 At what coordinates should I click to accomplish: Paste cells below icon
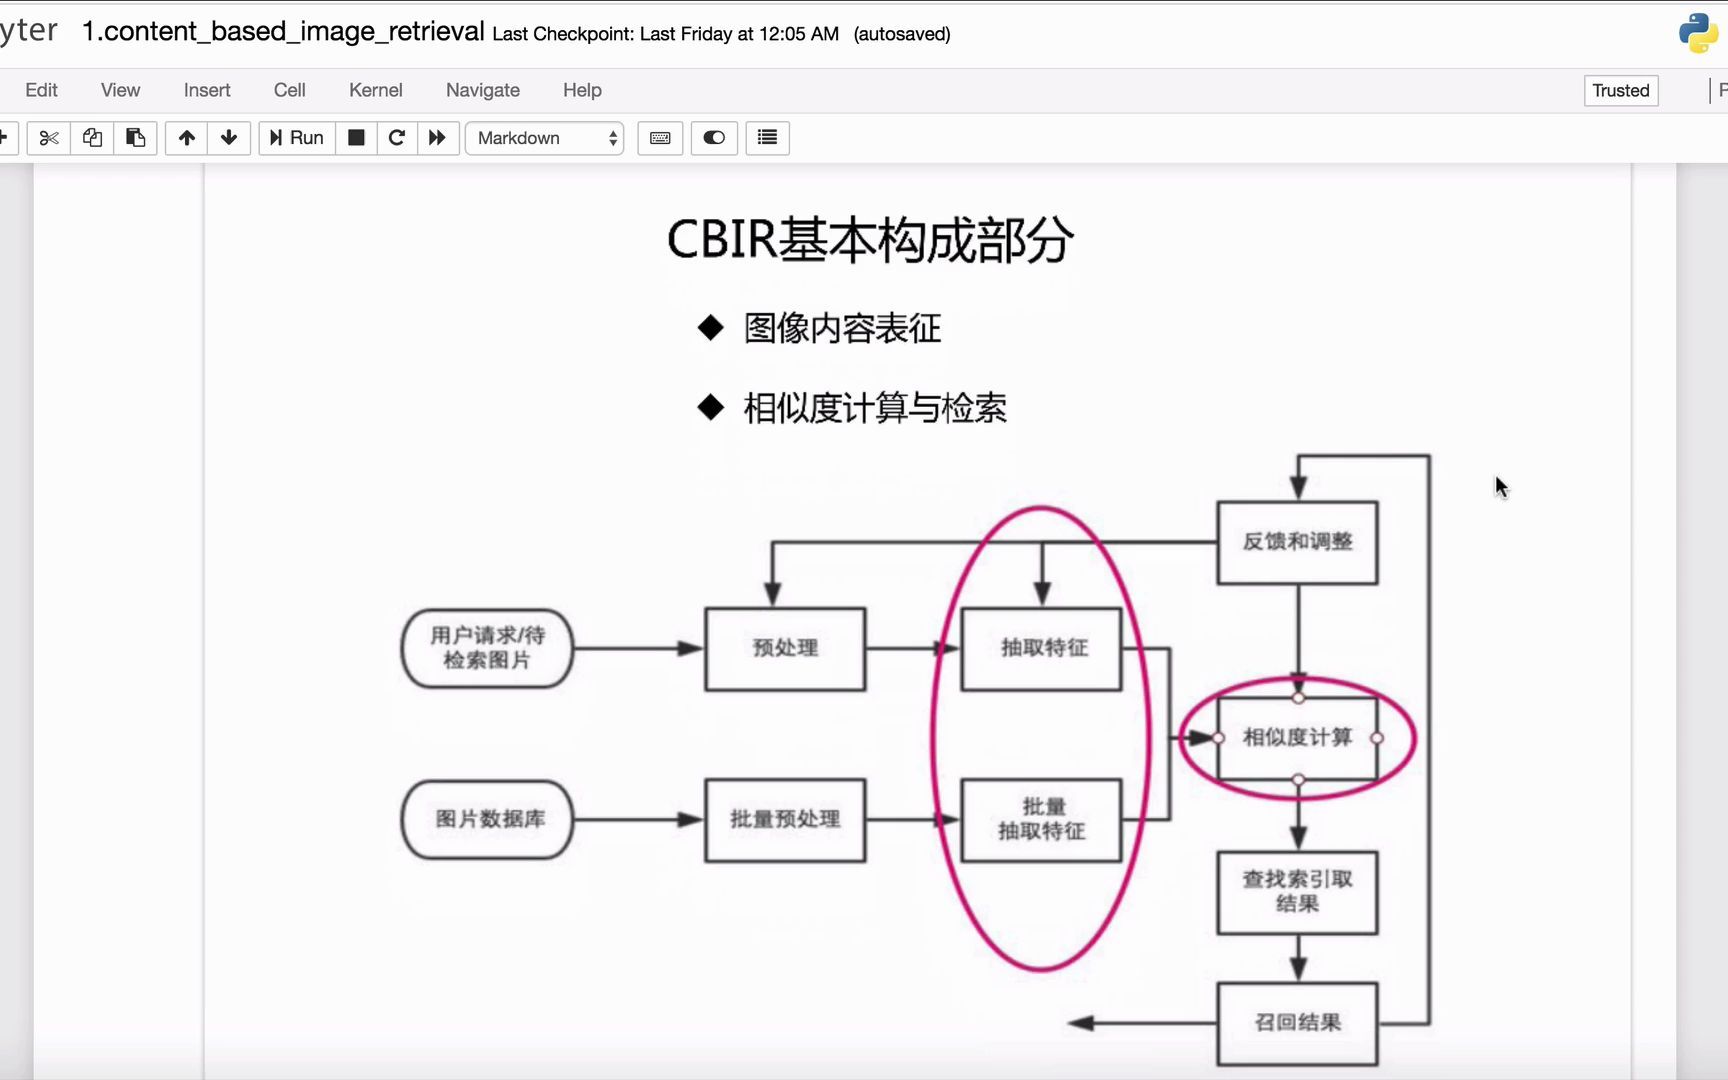point(135,138)
